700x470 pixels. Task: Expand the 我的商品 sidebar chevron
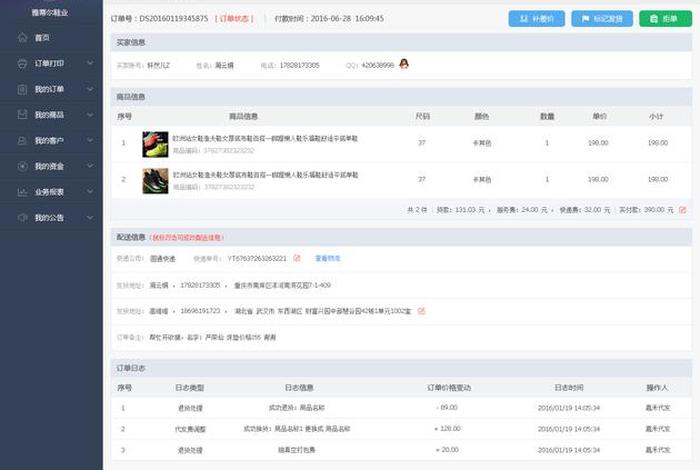pos(90,115)
